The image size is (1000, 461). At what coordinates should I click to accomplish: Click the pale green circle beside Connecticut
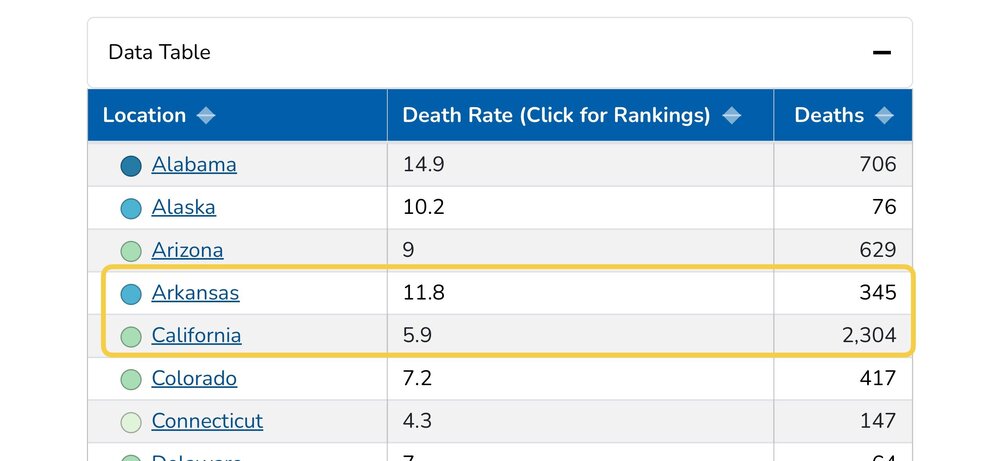[x=131, y=422]
